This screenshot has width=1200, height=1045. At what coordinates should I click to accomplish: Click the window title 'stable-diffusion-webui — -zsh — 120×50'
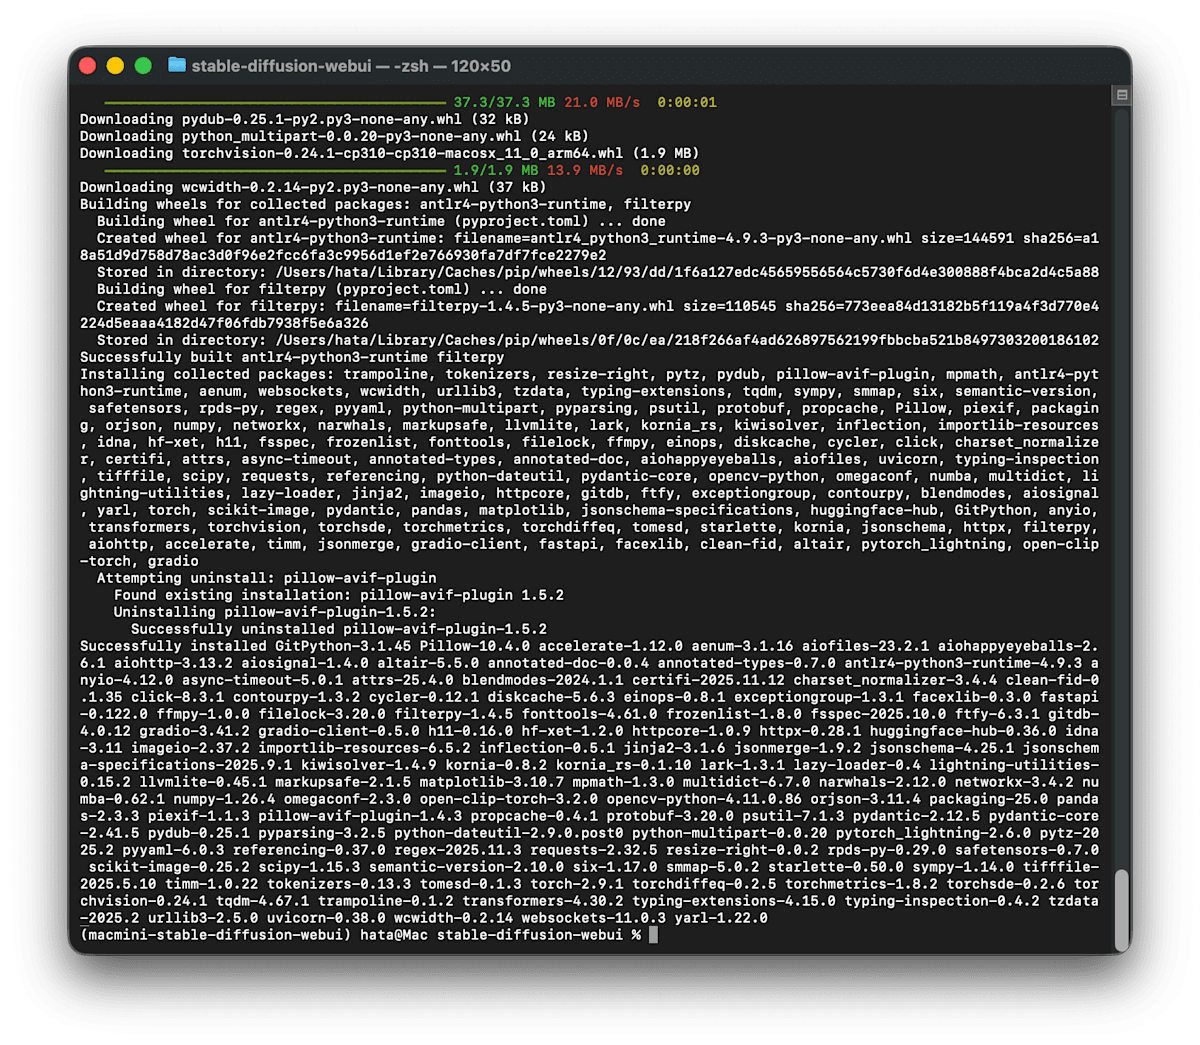[351, 66]
